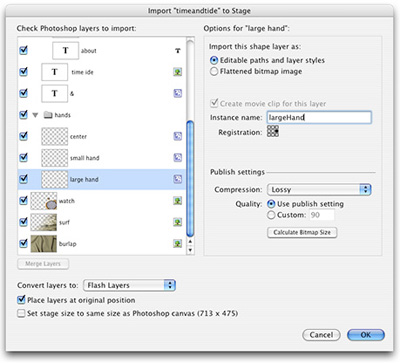Click the bitmap icon on watch row

(178, 200)
